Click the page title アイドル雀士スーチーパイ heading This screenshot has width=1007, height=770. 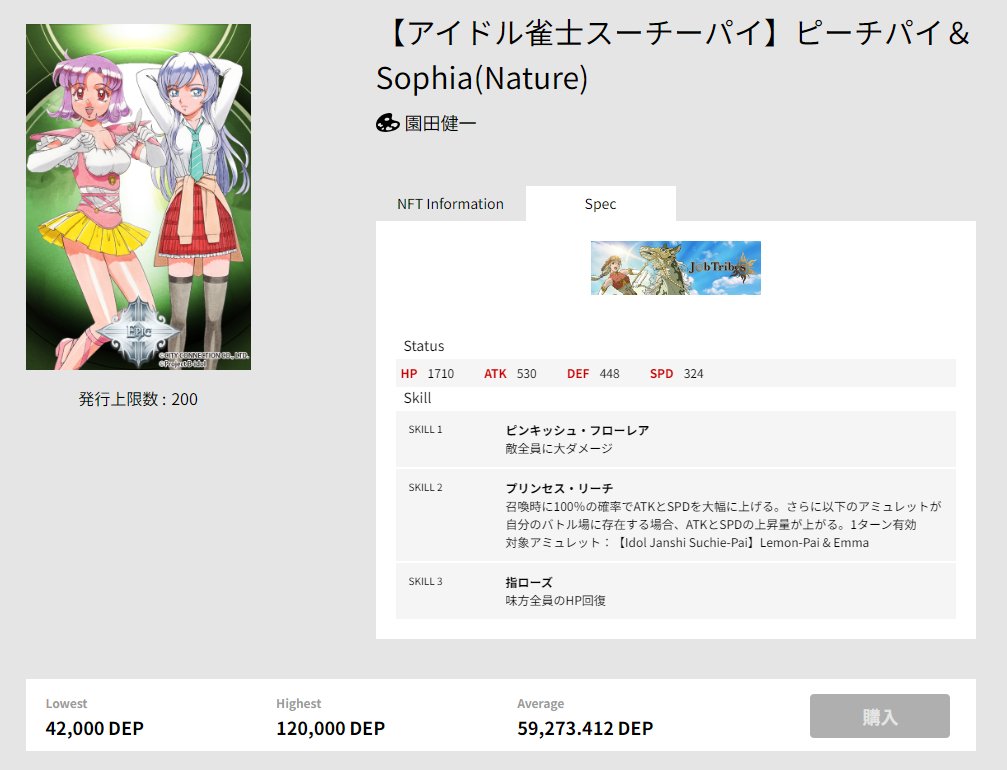coord(674,55)
